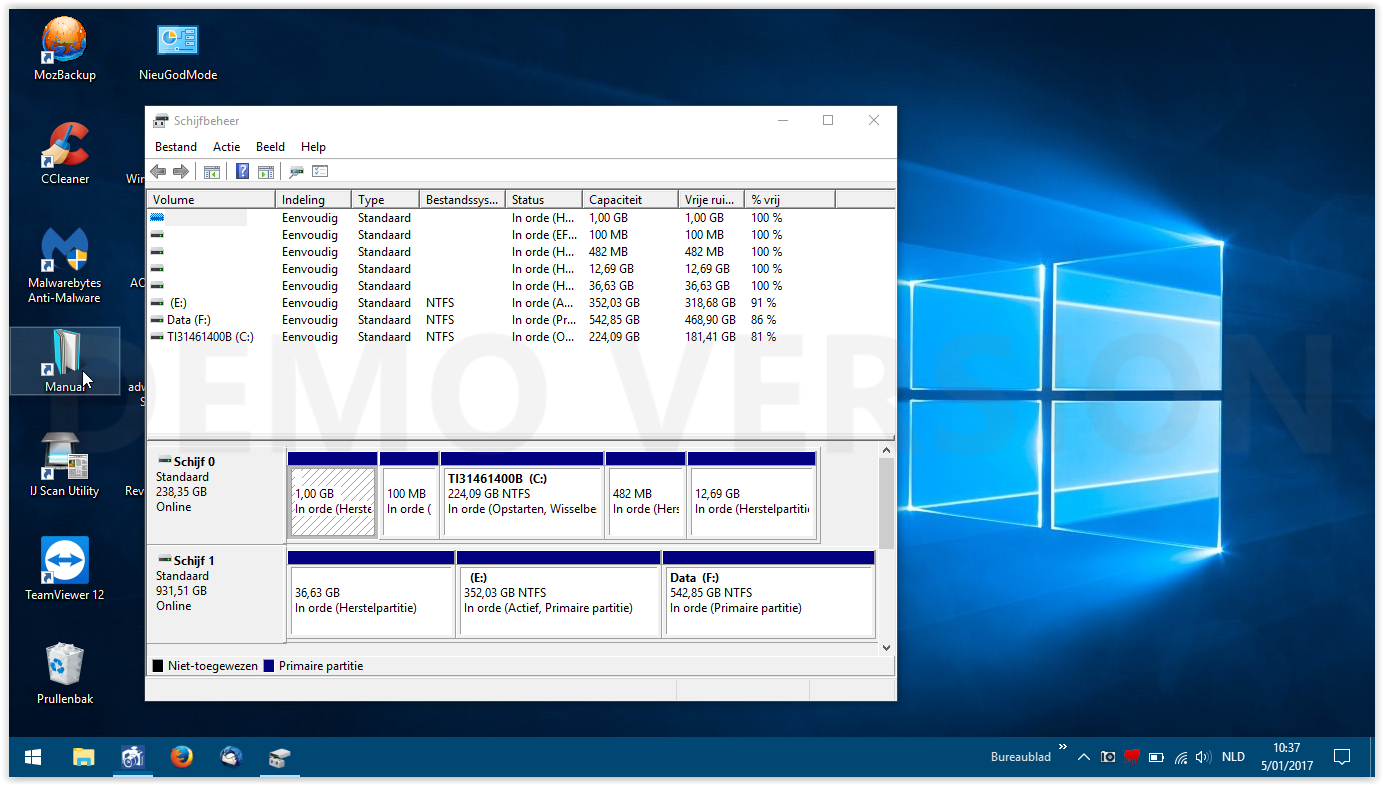Select the Data (F:) partition block
Image resolution: width=1383 pixels, height=785 pixels.
[x=768, y=600]
